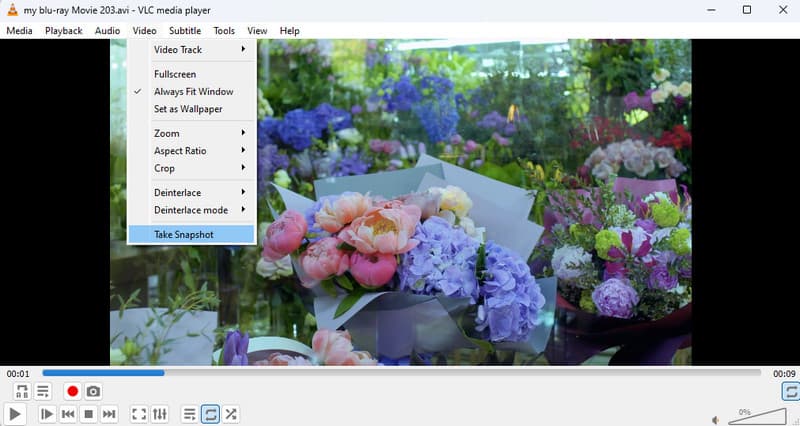The height and width of the screenshot is (426, 800).
Task: Choose Set as Wallpaper
Action: coord(191,109)
